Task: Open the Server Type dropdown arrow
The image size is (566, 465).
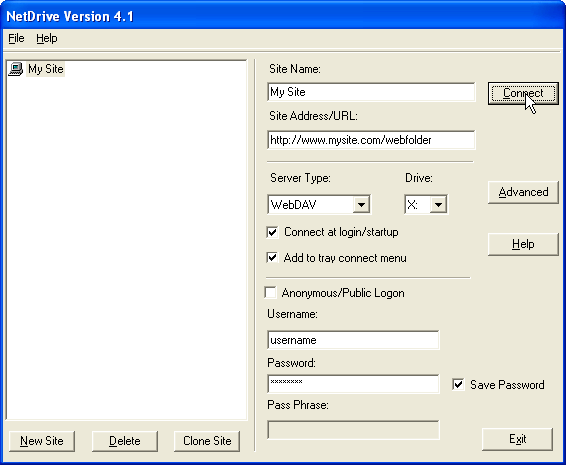Action: pos(361,205)
